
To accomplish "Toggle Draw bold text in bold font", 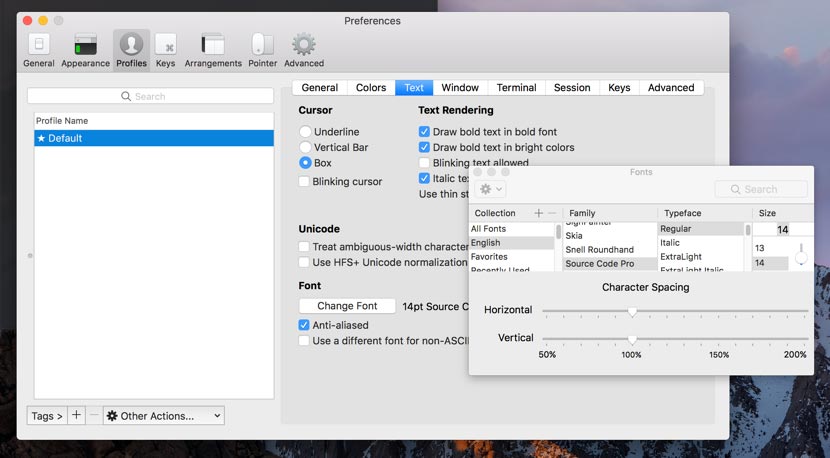I will (x=424, y=131).
